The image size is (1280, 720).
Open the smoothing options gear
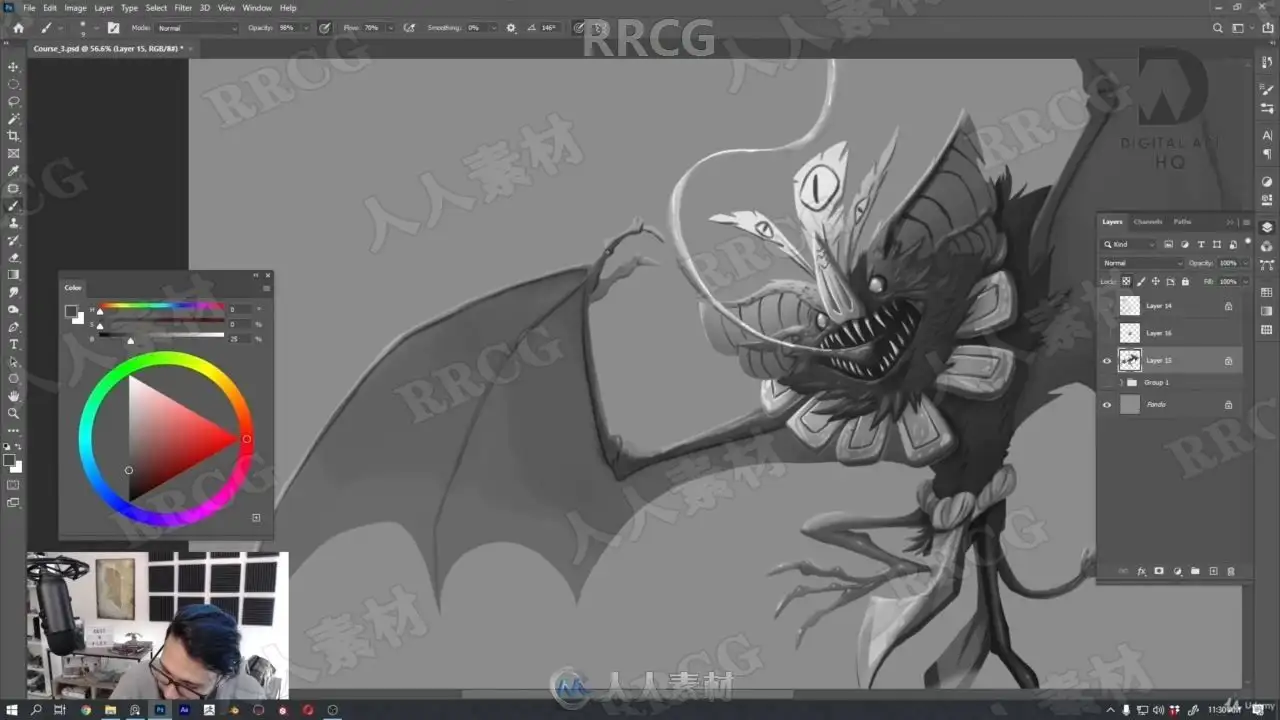[511, 28]
